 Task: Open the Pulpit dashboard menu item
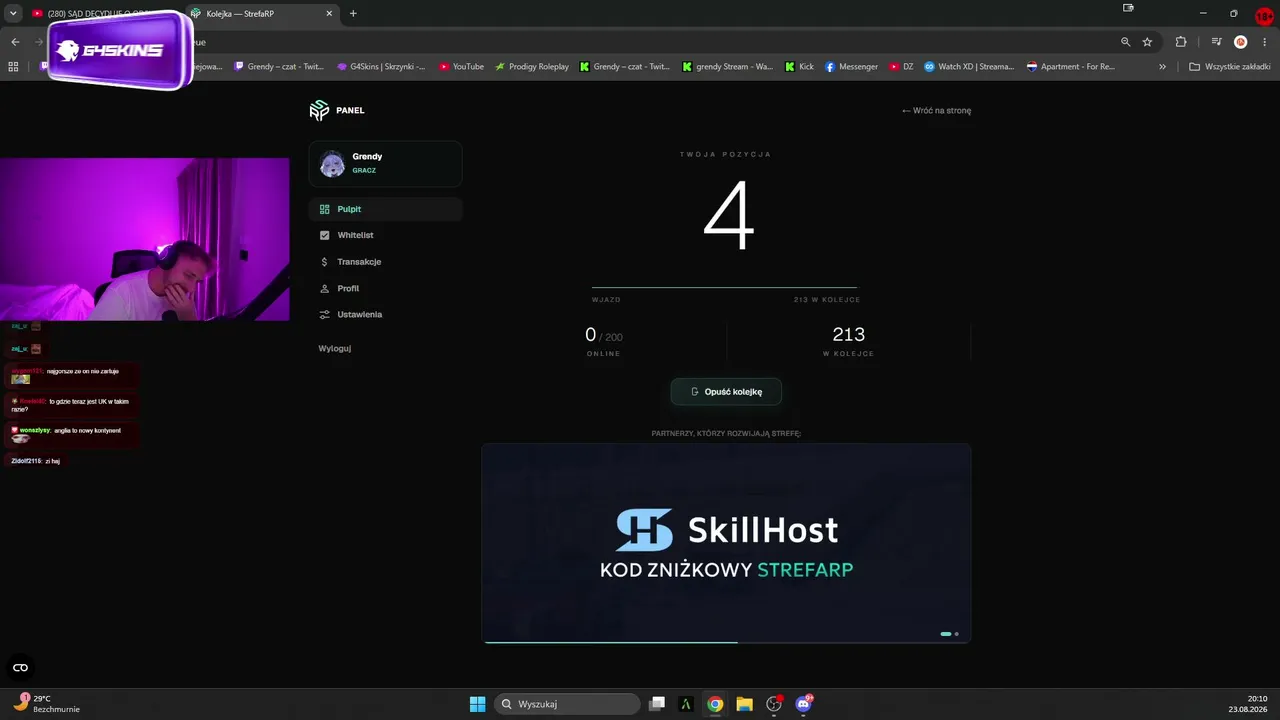pos(385,209)
